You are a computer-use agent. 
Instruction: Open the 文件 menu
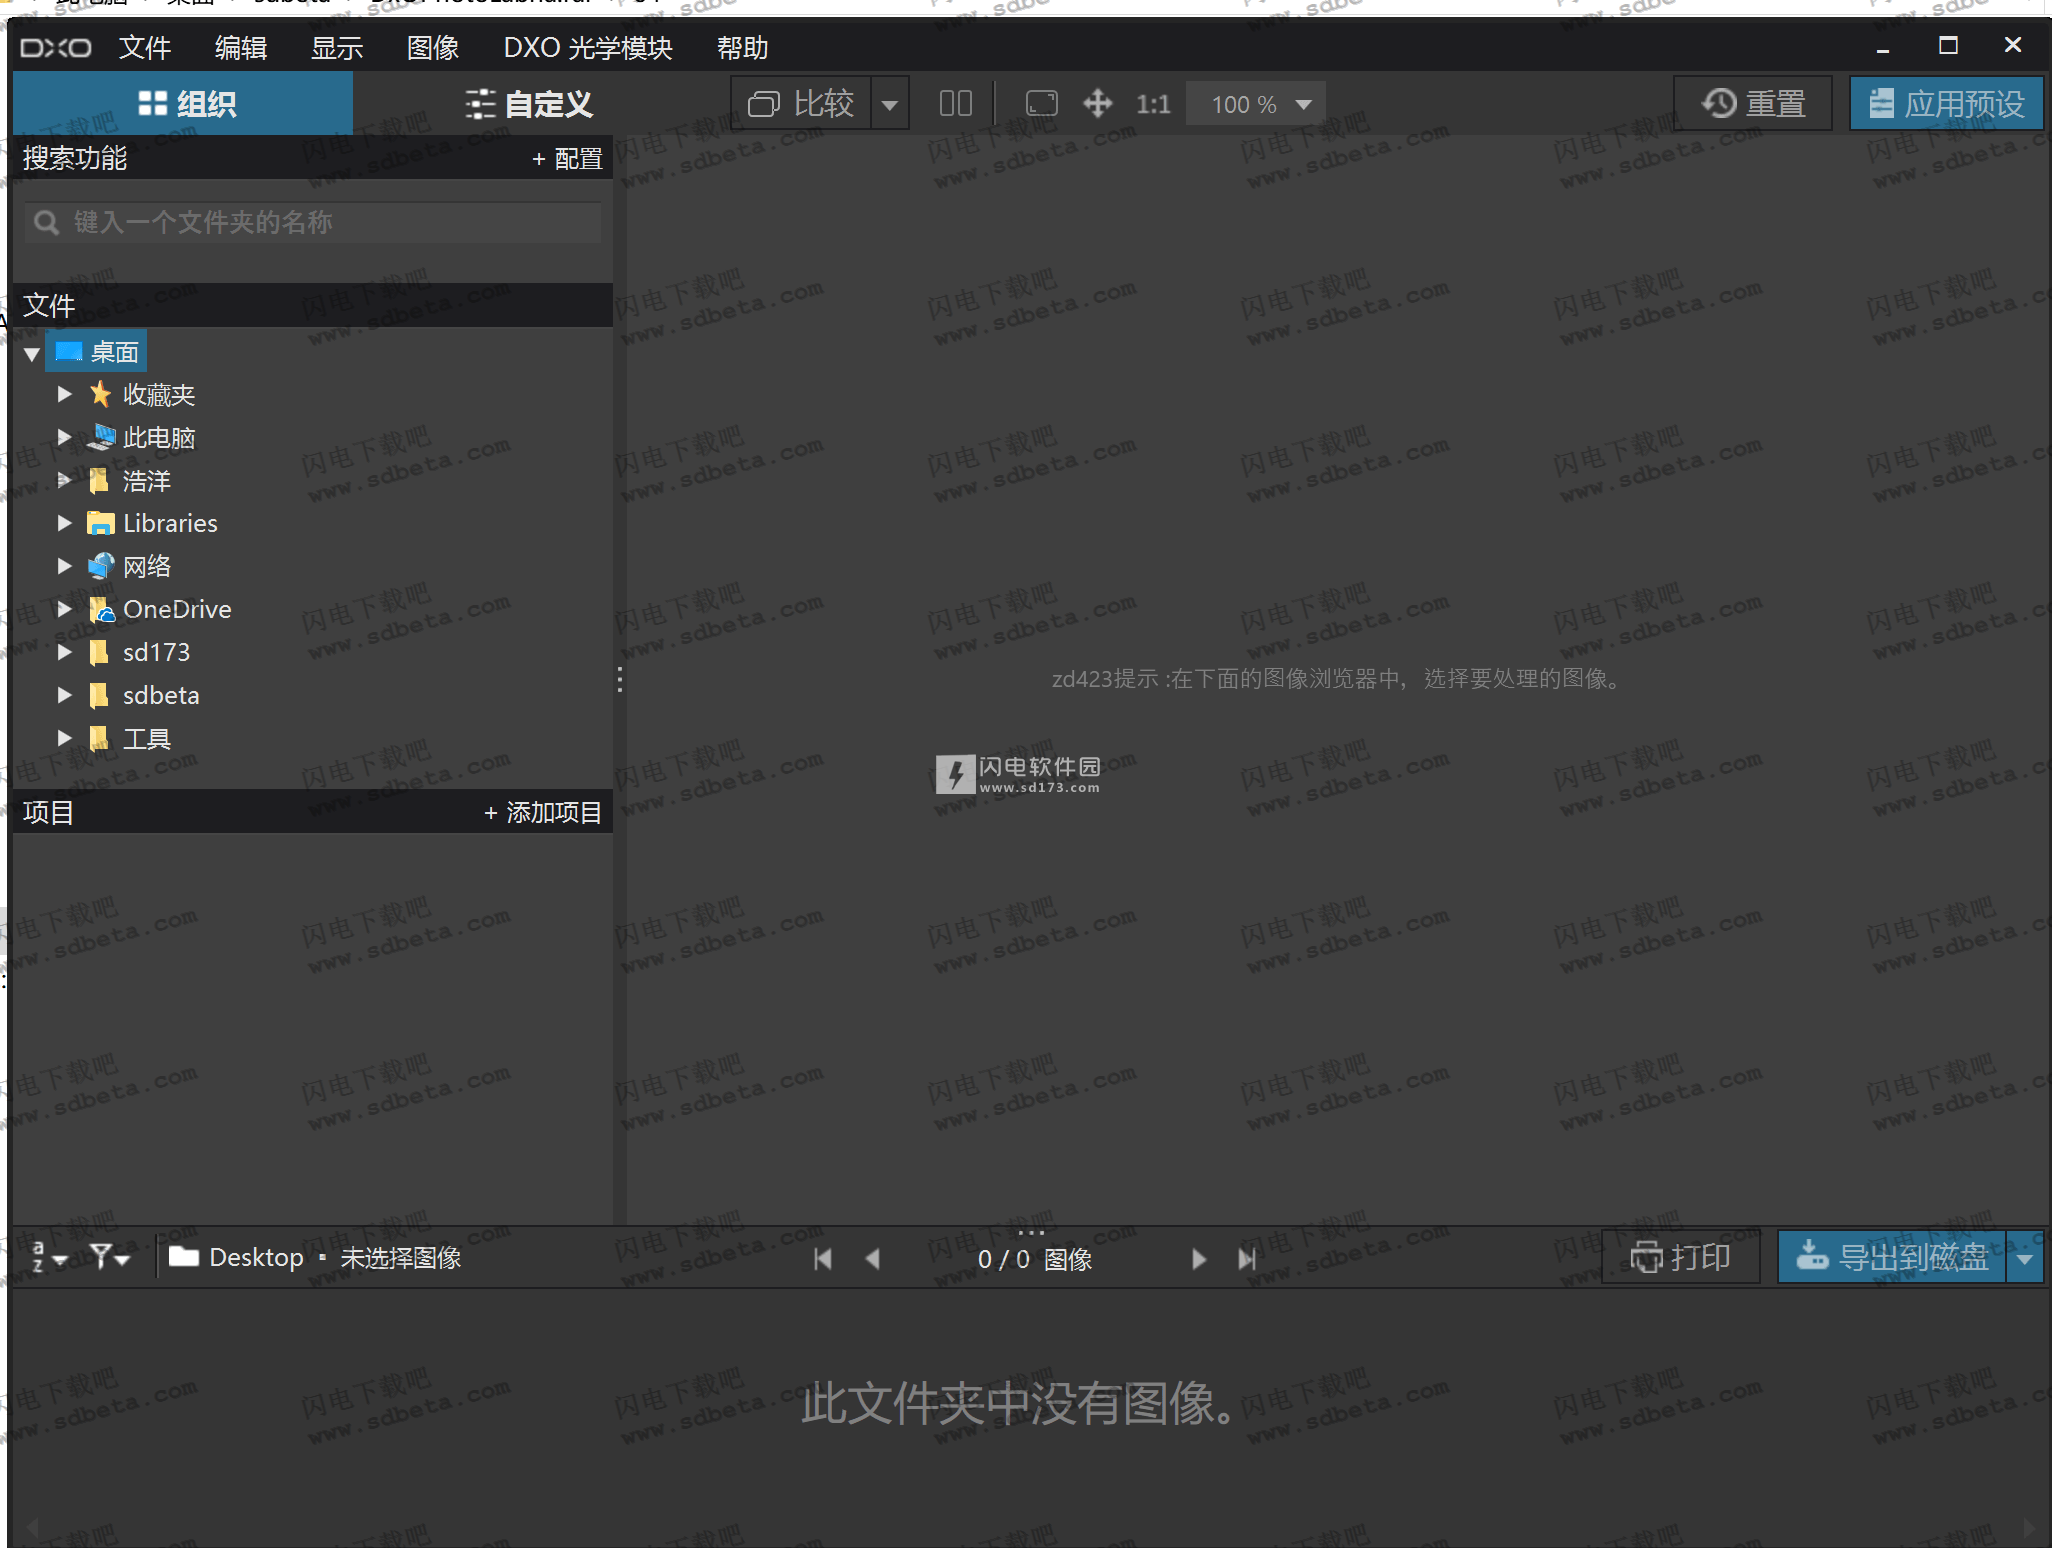tap(145, 47)
